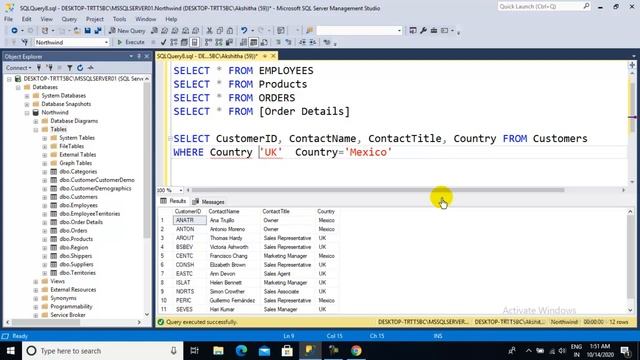Expand the Views folder node
Viewport: 640px width, 360px height.
tap(36, 281)
